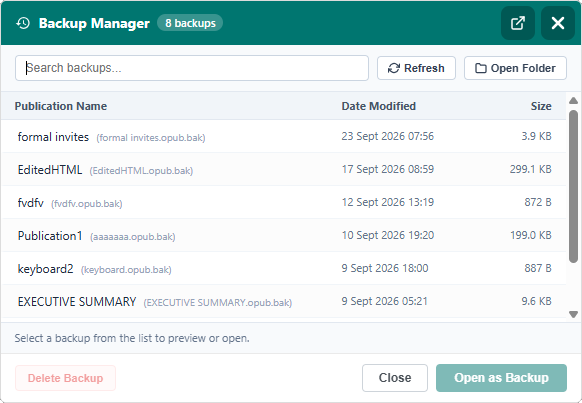Screen dimensions: 582x403
Task: Click the vertical scrollbar thumb
Action: [573, 186]
